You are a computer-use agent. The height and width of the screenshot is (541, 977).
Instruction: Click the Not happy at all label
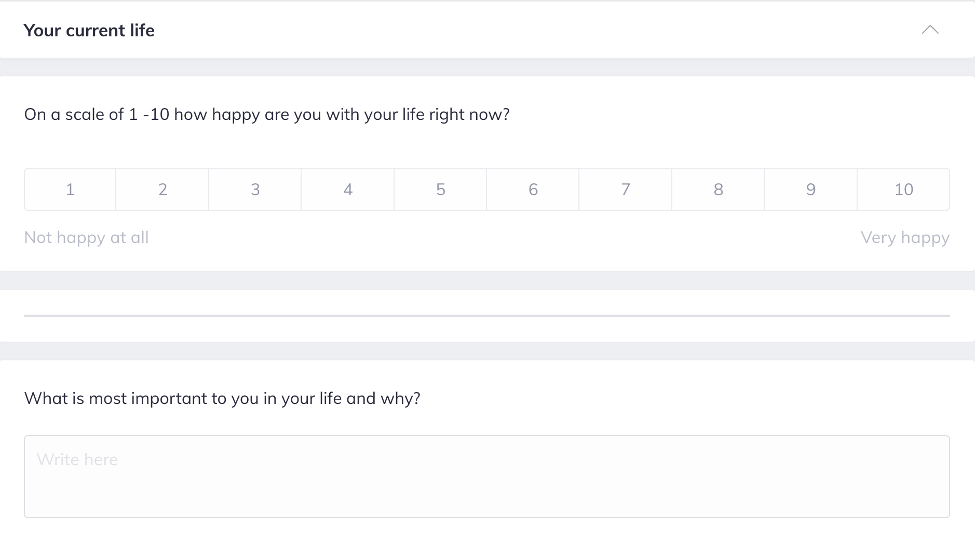tap(86, 238)
